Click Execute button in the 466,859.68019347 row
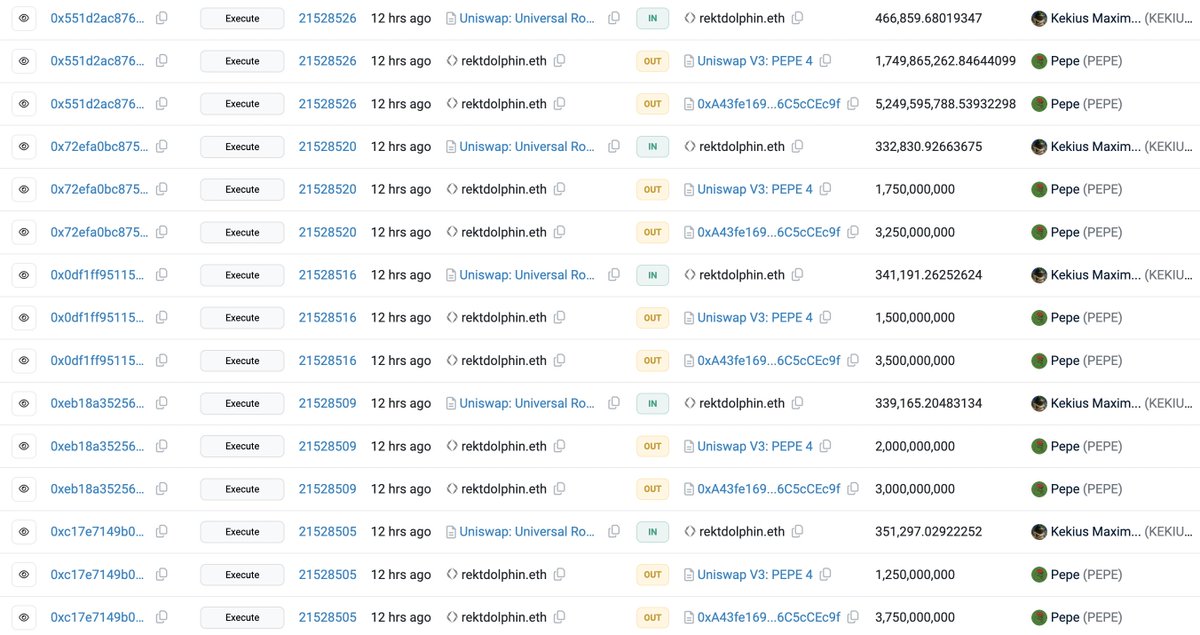Screen dimensions: 1200x635 (242, 18)
